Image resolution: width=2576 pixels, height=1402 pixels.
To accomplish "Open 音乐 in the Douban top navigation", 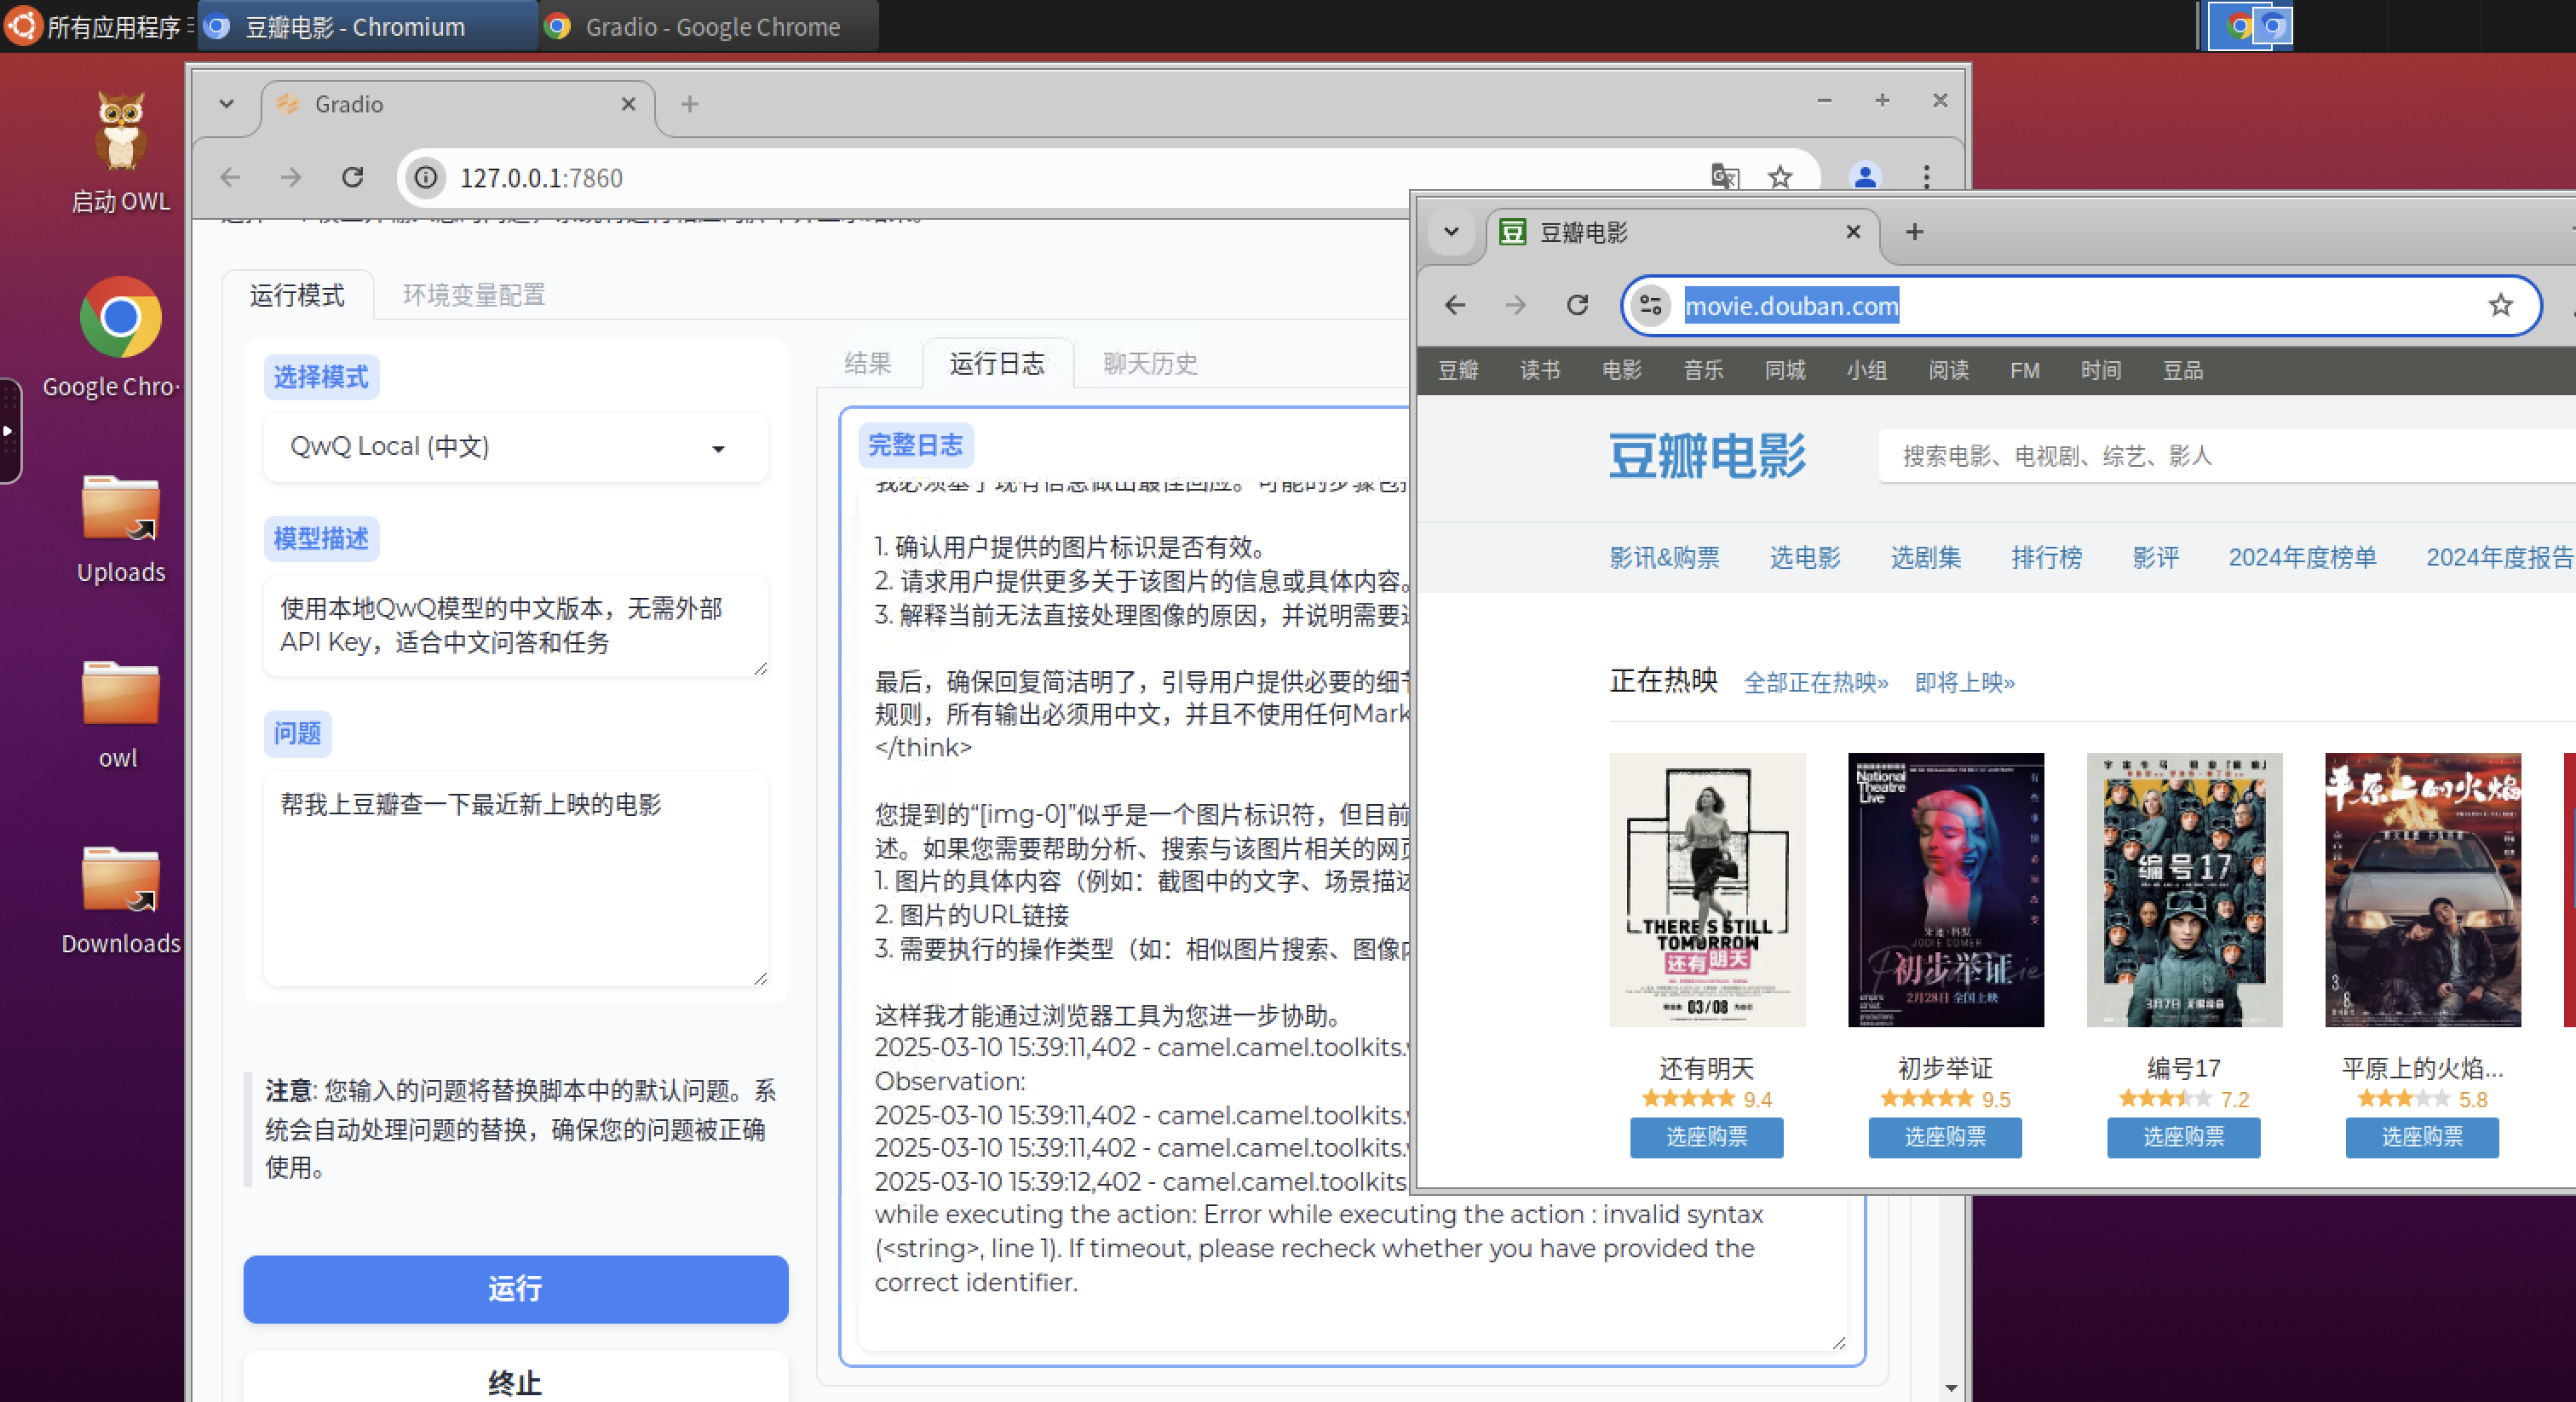I will coord(1703,370).
